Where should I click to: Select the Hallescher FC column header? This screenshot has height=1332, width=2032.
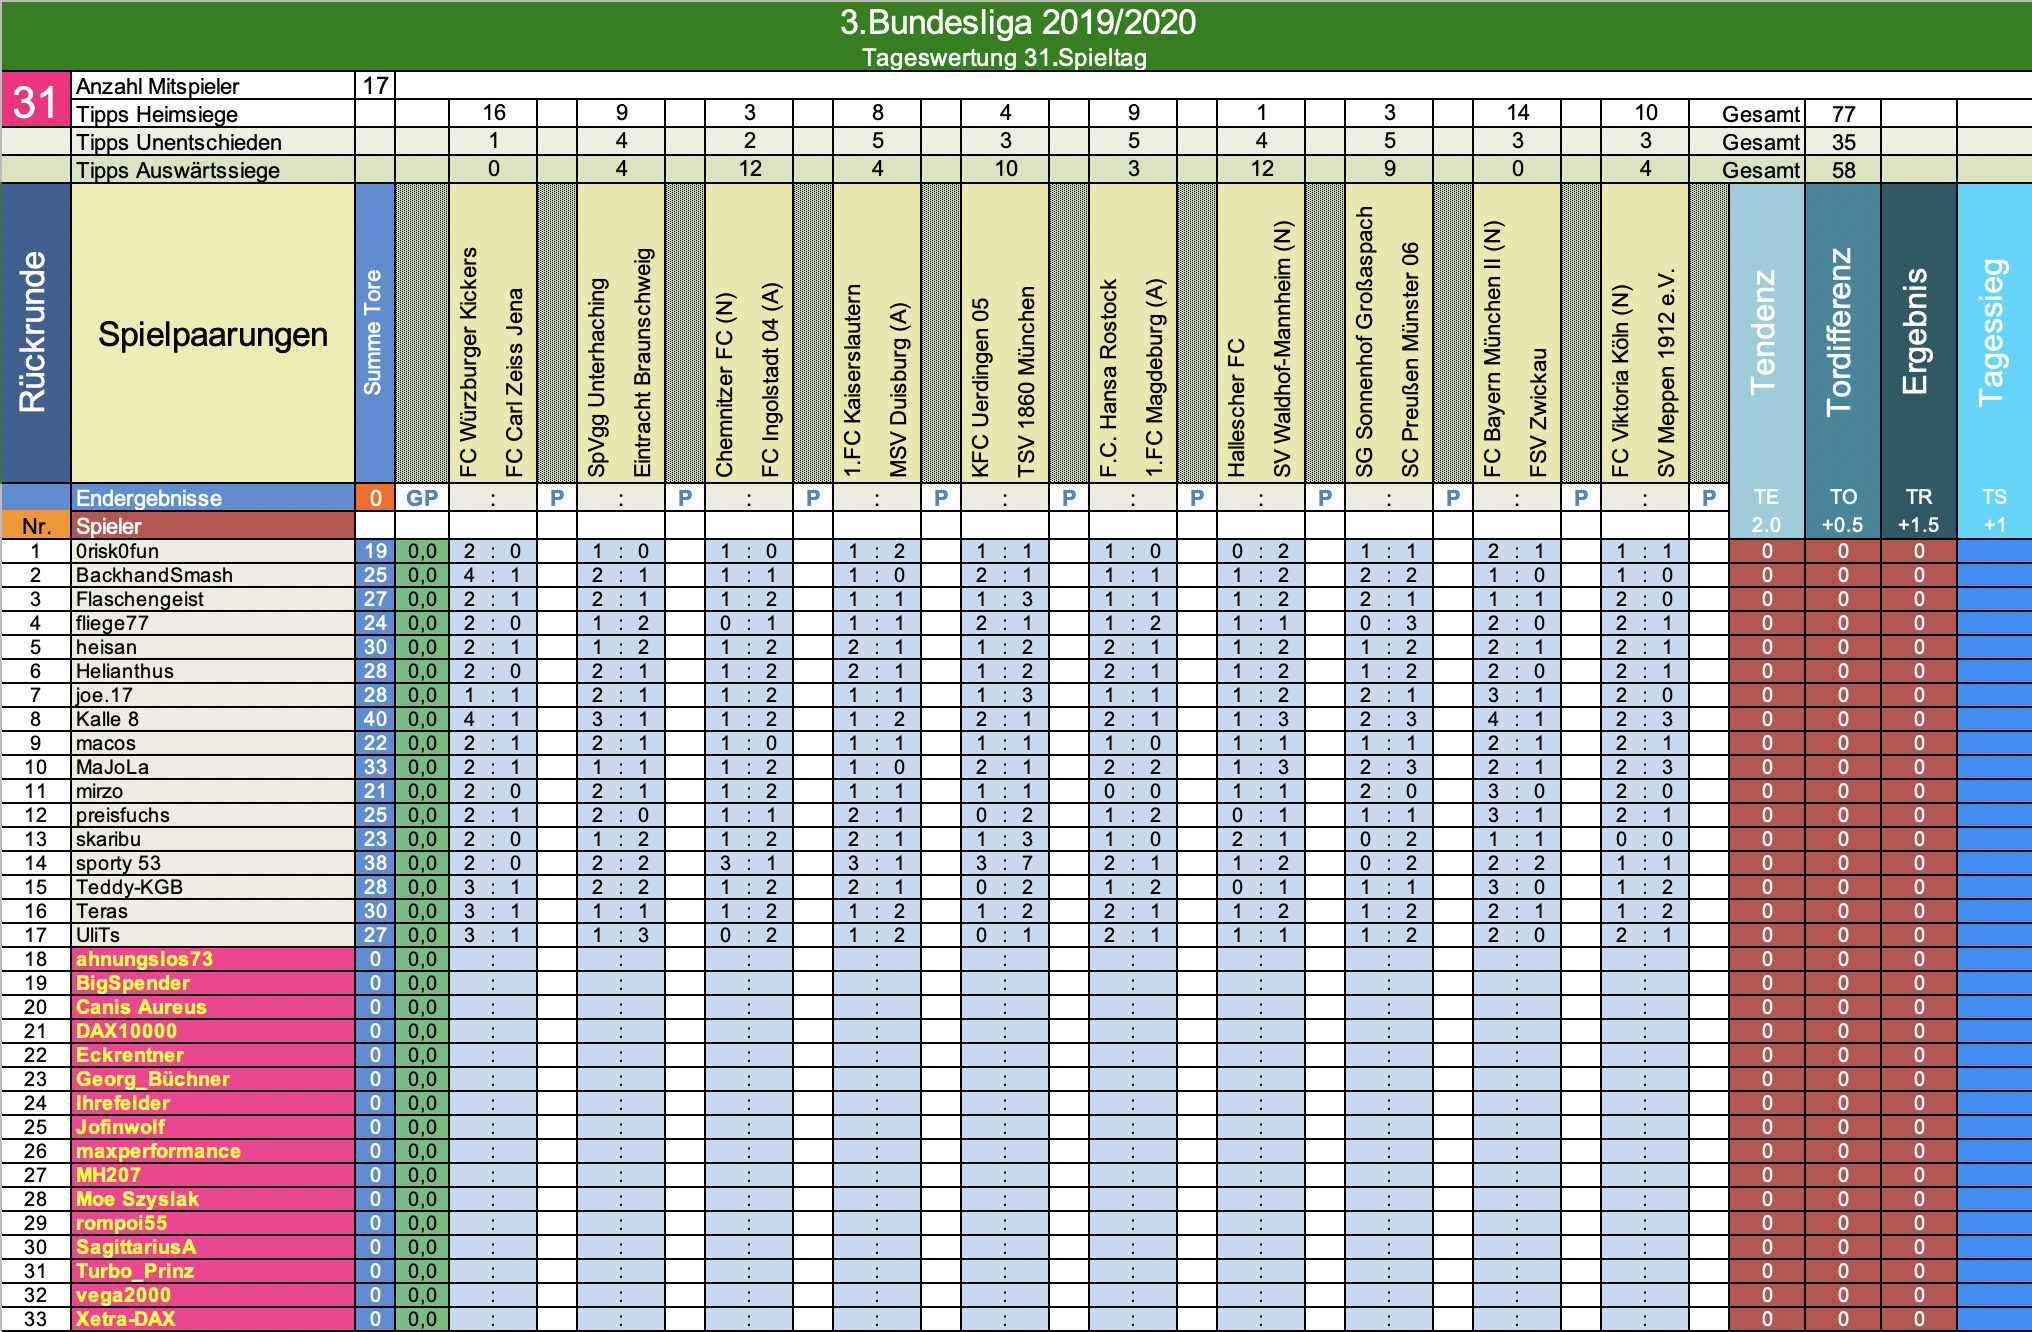click(1236, 409)
